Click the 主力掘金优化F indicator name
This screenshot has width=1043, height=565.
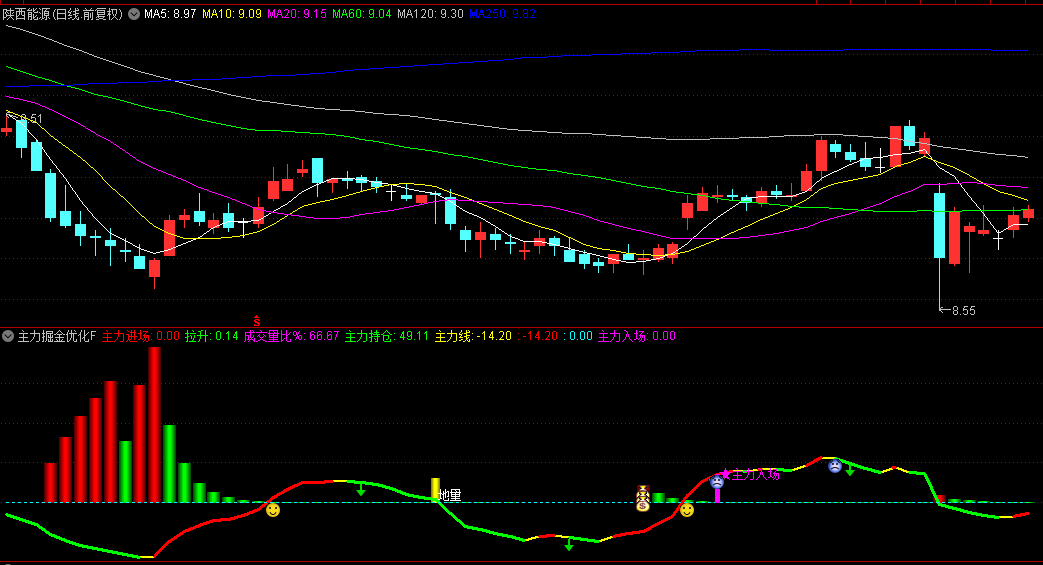coord(57,336)
